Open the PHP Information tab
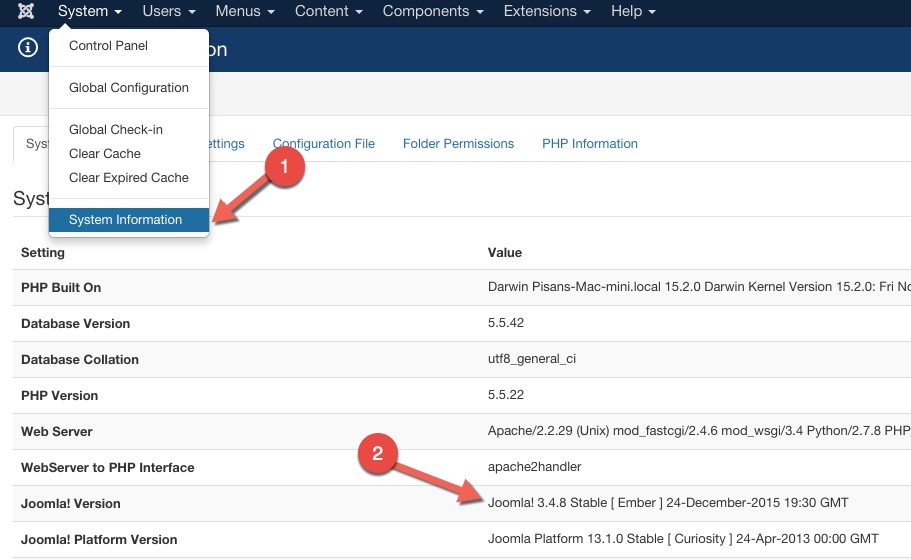 click(590, 143)
